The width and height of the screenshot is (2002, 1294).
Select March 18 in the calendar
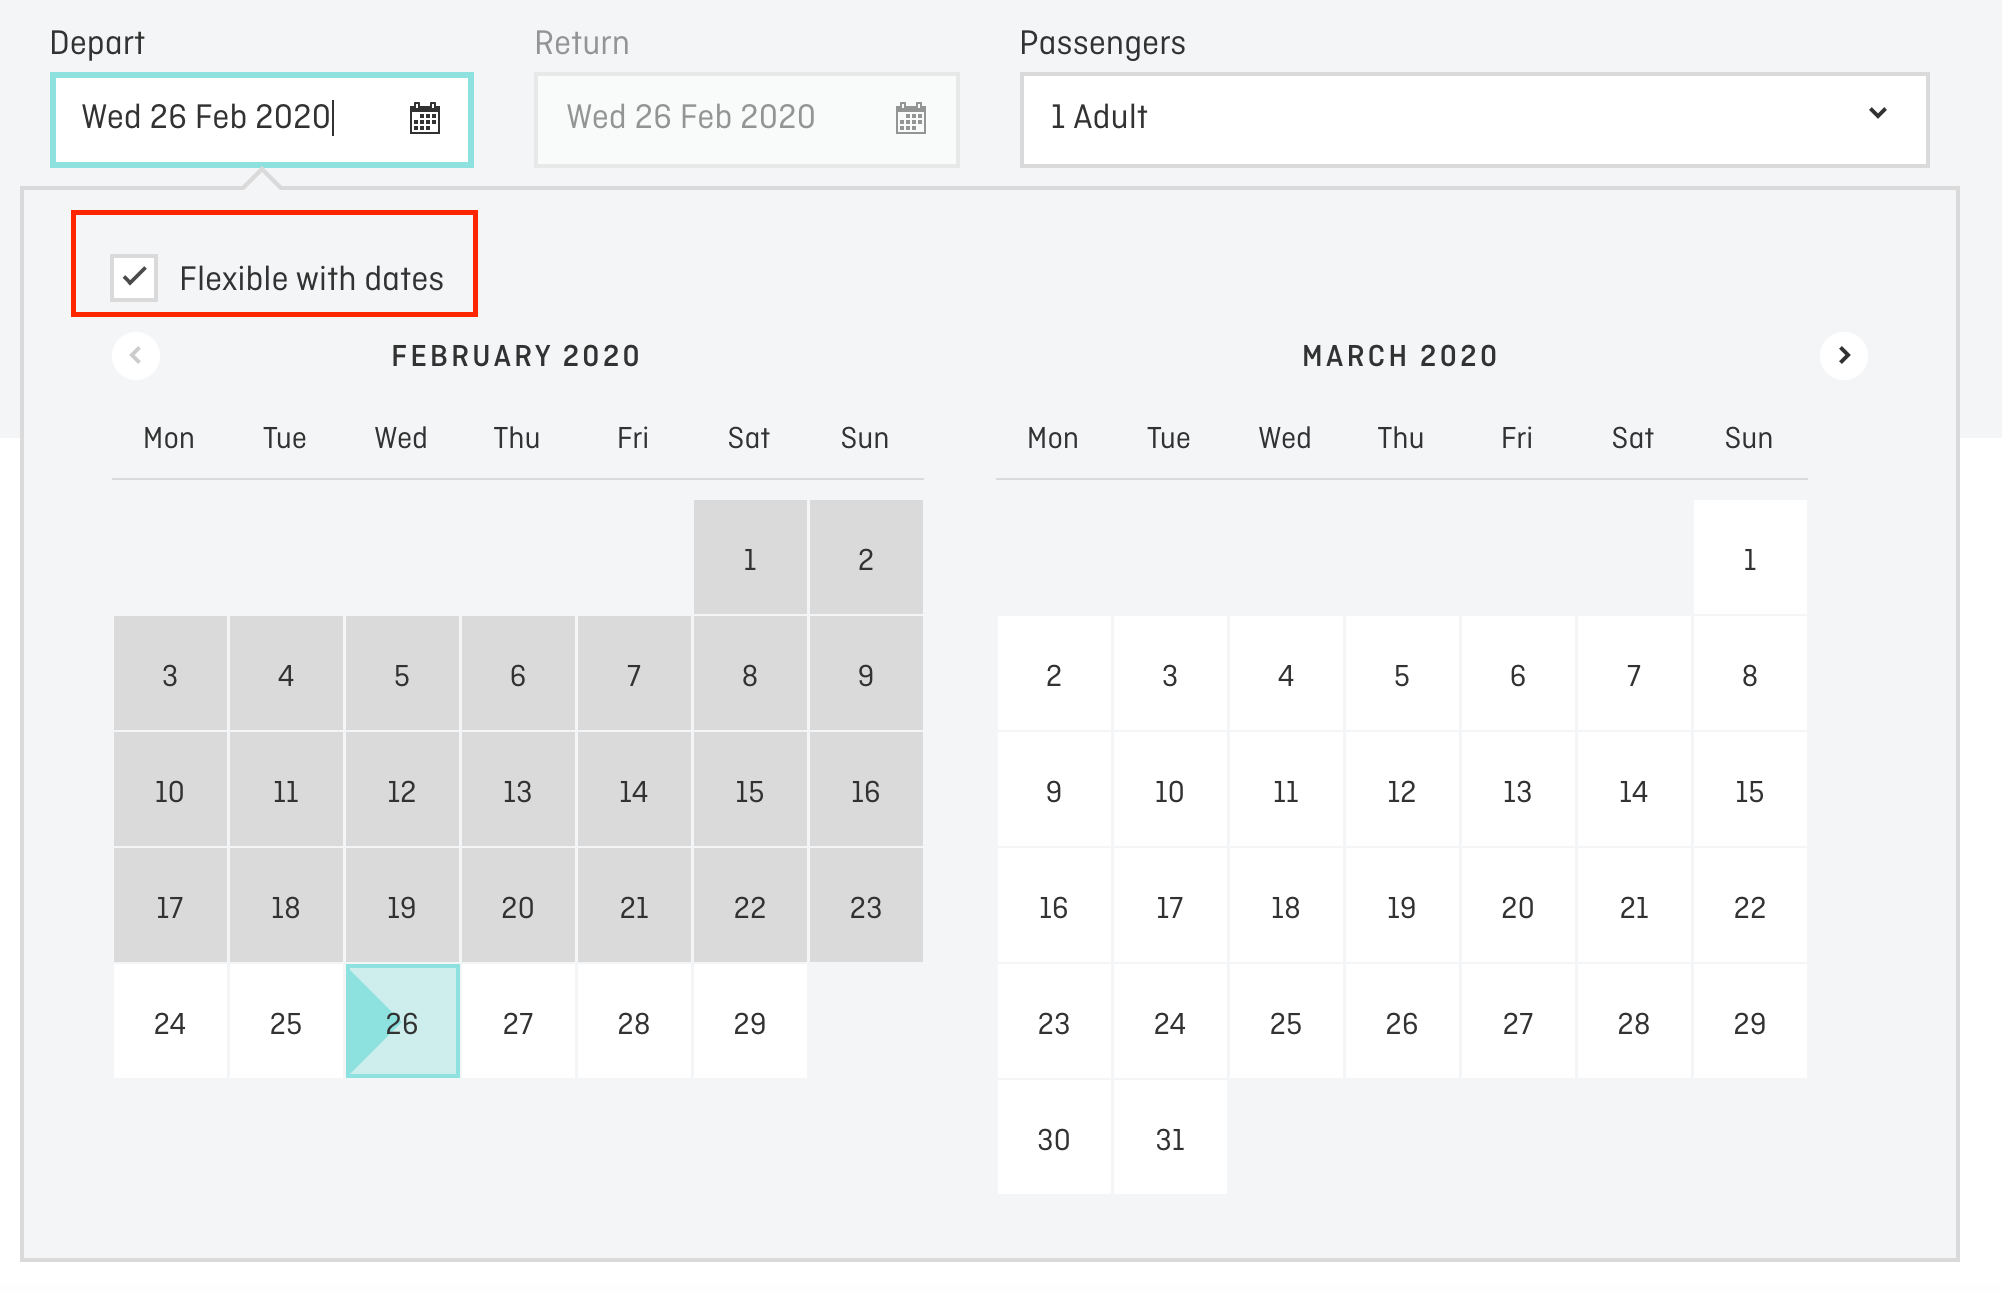click(x=1285, y=906)
